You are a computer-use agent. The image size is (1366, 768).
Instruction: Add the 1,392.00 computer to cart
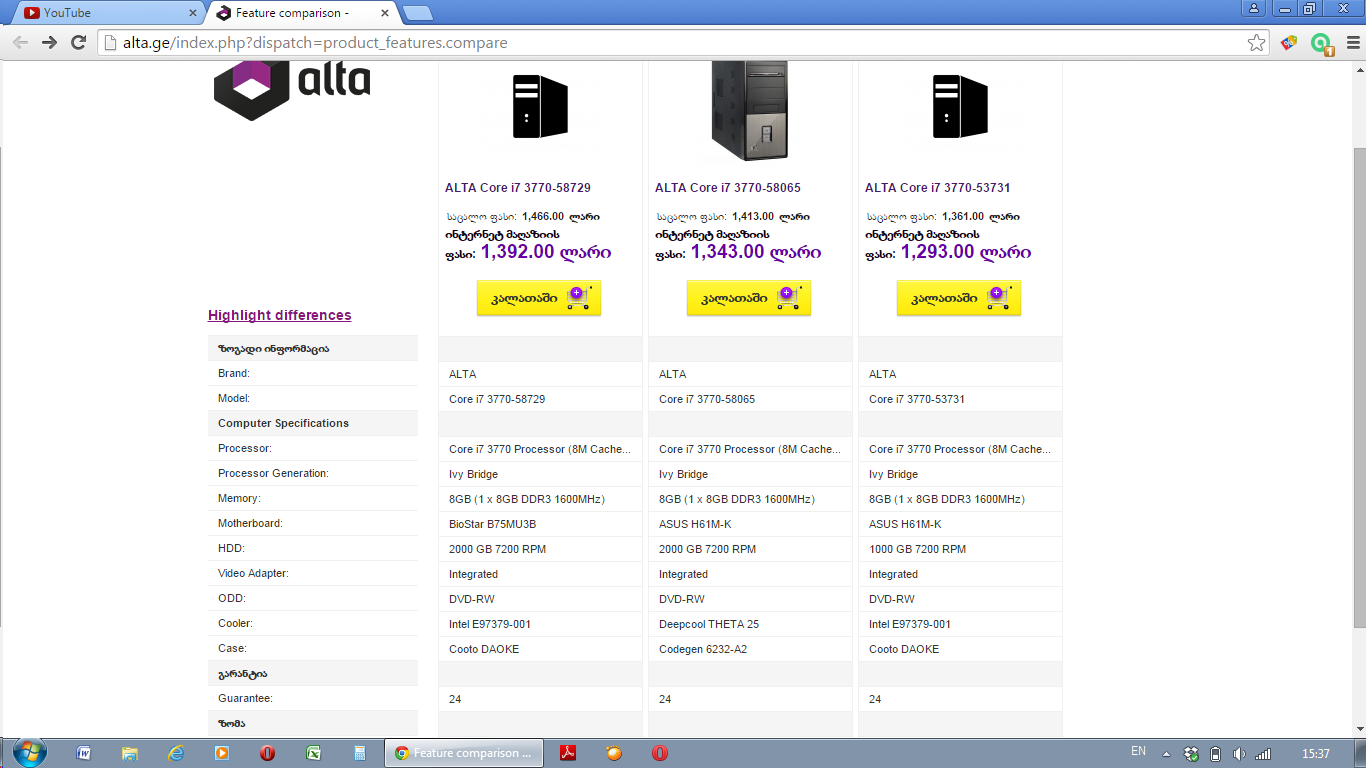(x=539, y=298)
